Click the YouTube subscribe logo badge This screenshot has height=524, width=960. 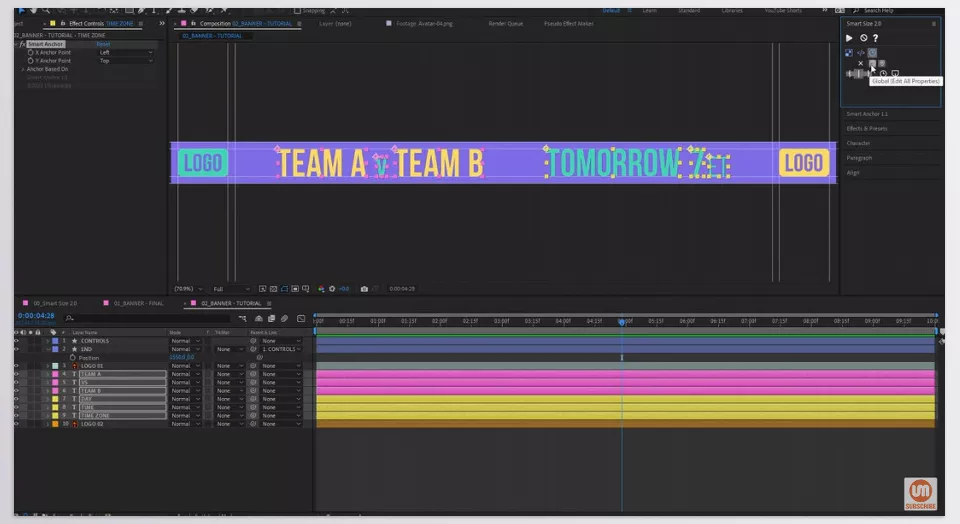(920, 494)
